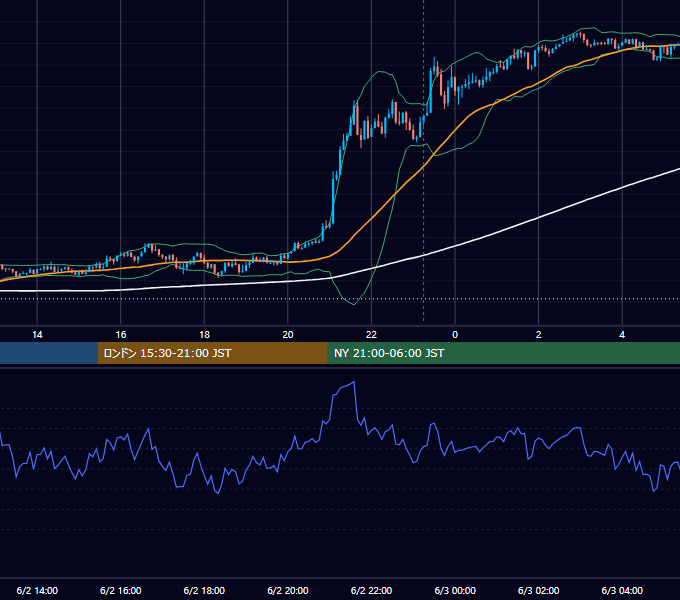
Task: Click the blue session band left of London
Action: click(49, 353)
